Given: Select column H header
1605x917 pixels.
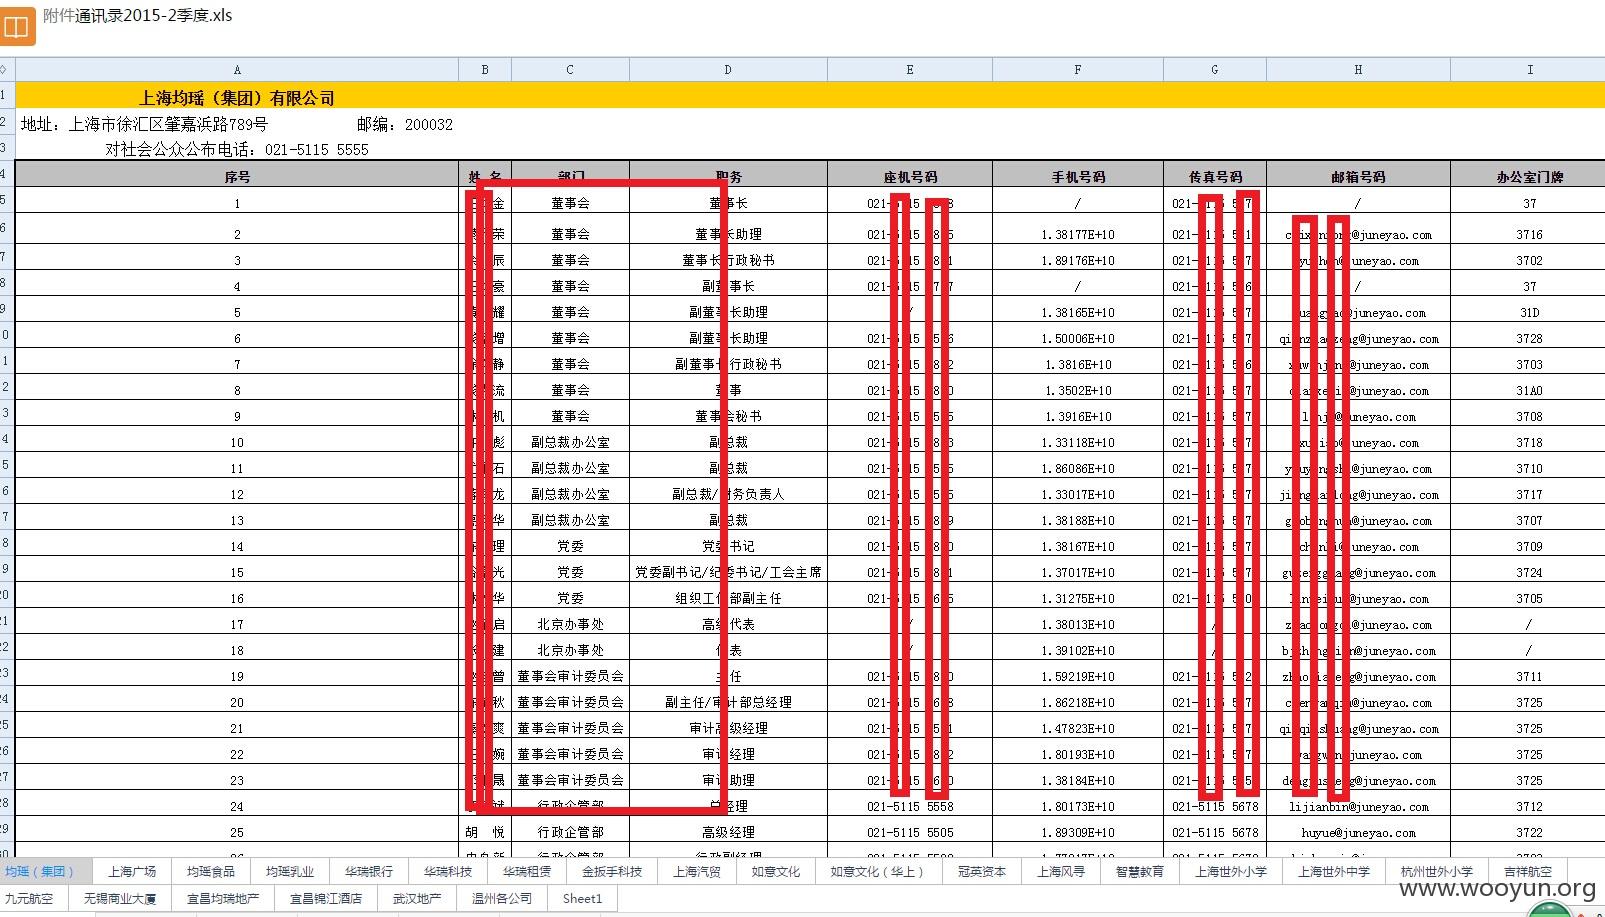Looking at the screenshot, I should pos(1358,69).
